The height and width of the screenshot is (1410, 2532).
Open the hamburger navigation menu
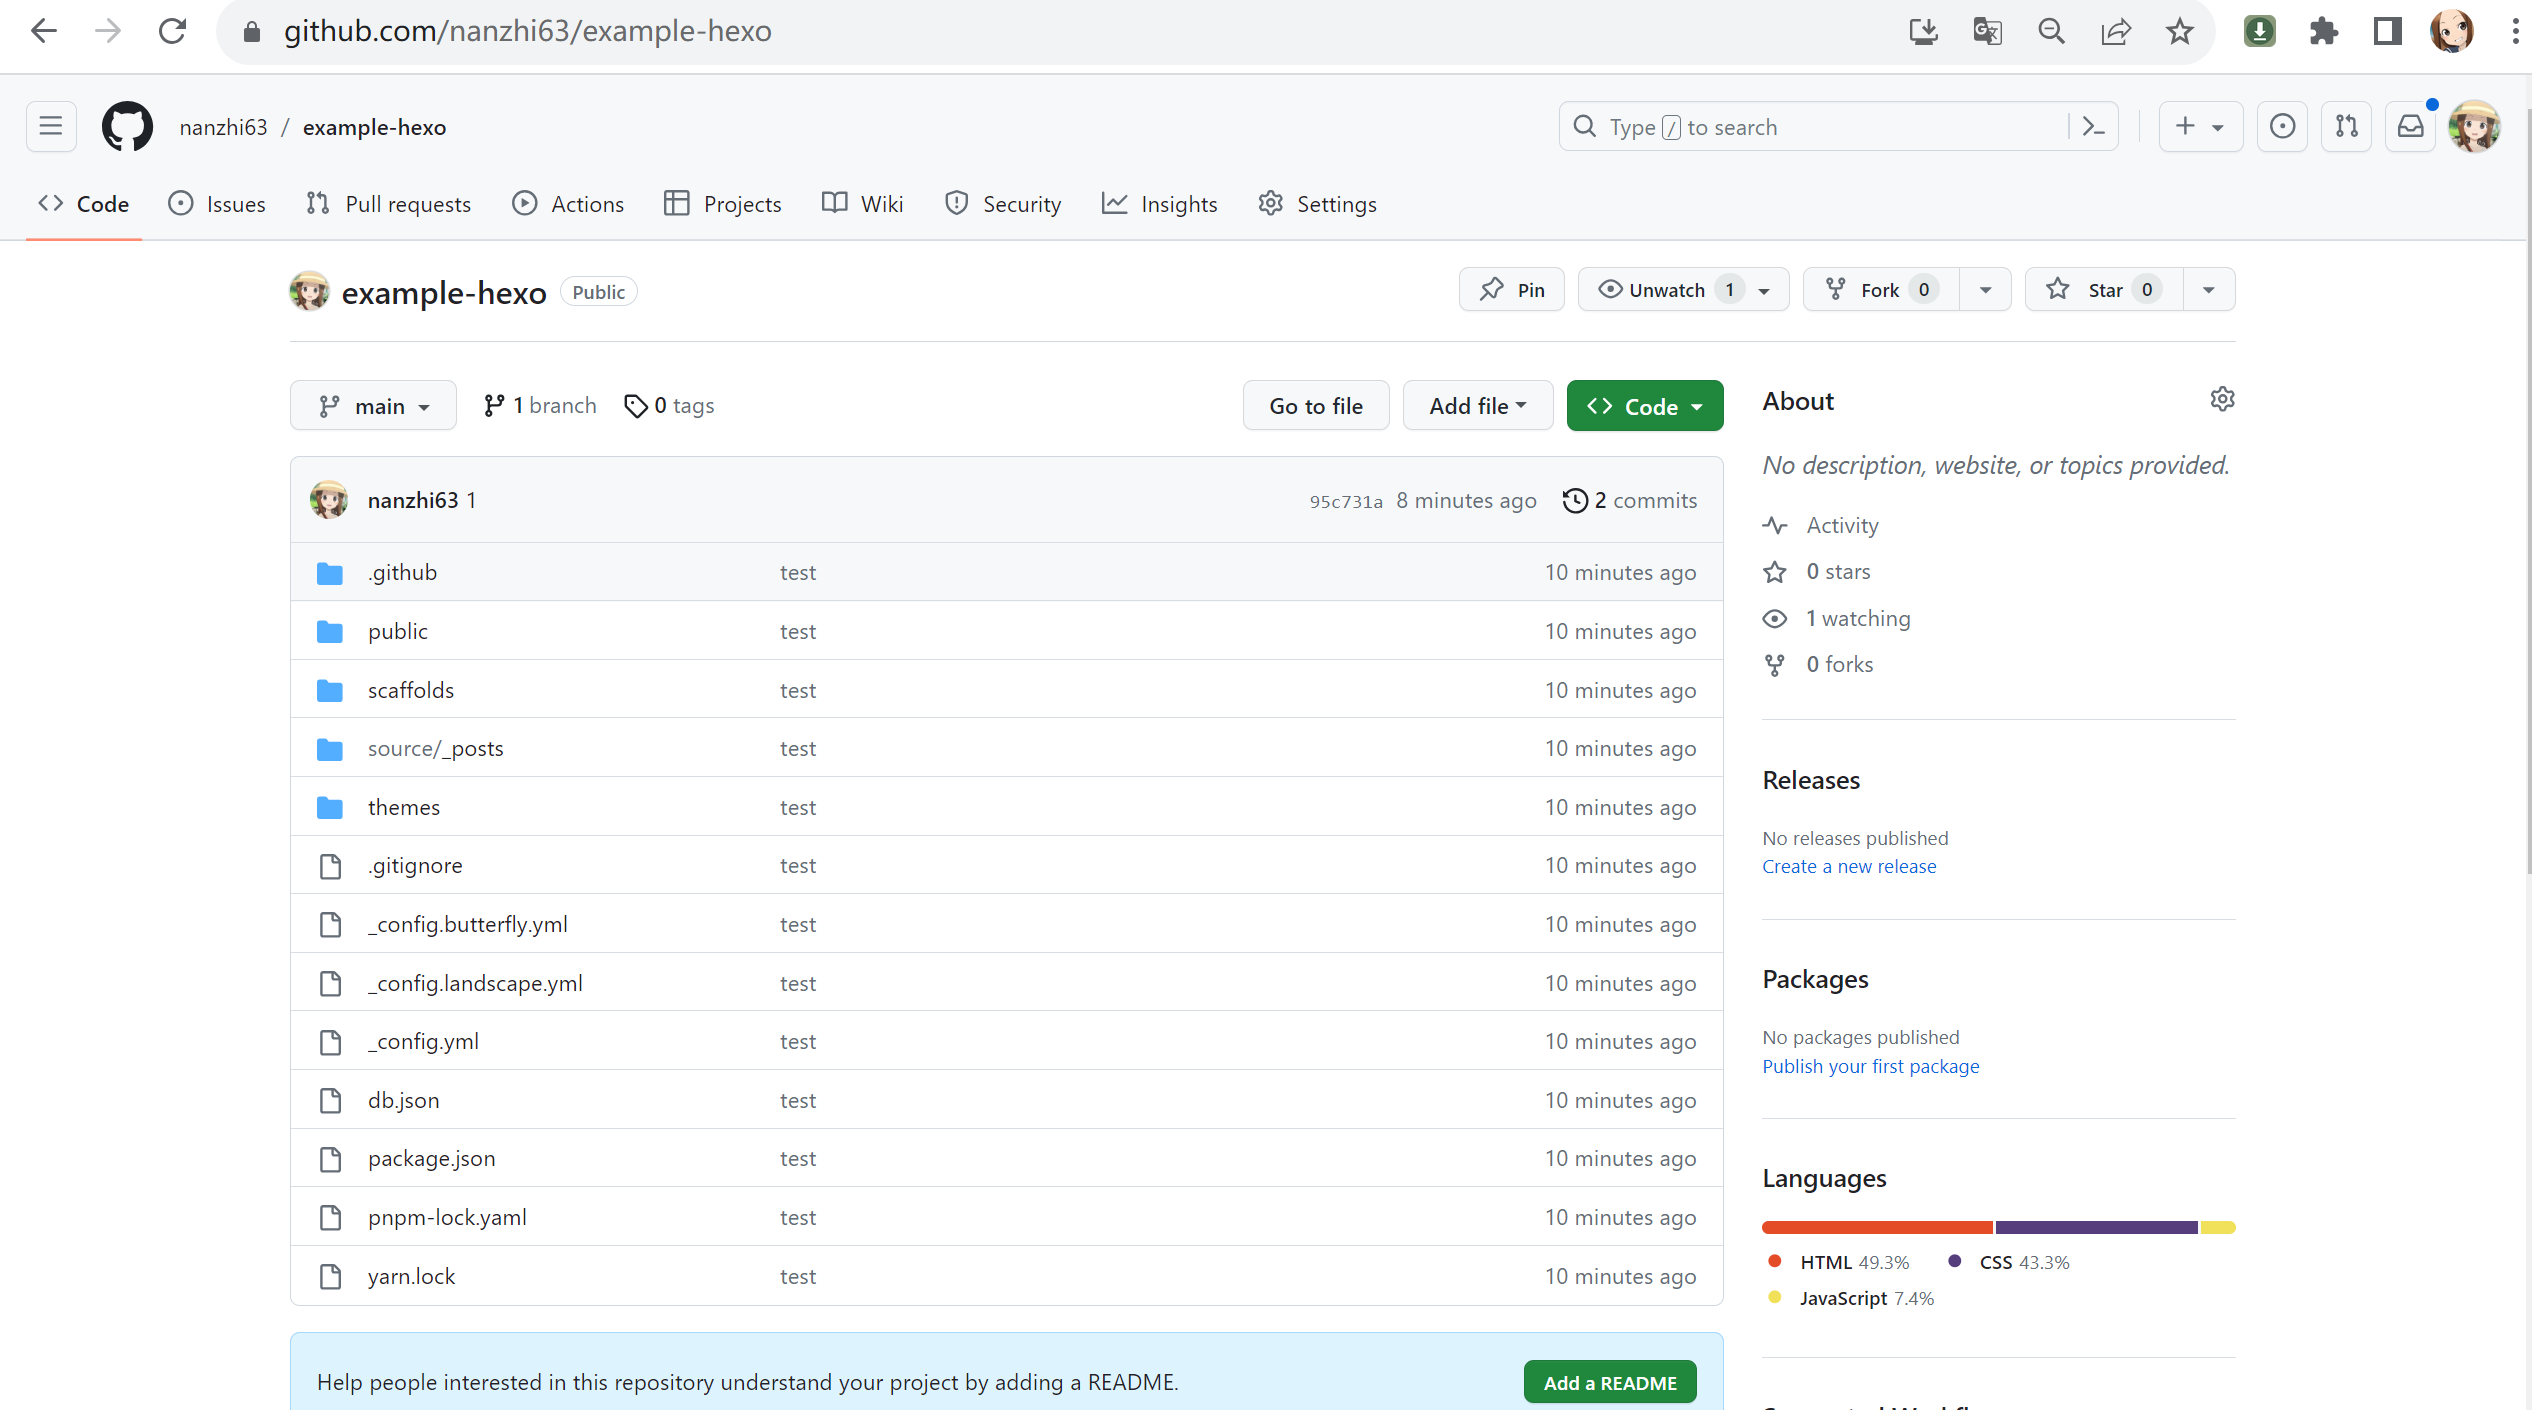coord(51,126)
